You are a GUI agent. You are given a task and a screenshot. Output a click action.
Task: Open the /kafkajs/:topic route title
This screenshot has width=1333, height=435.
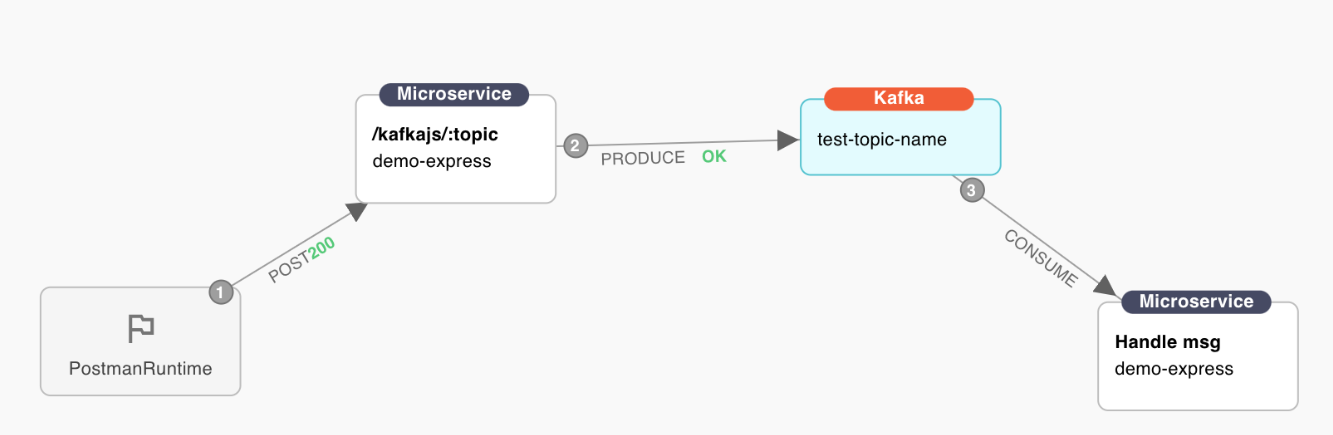[435, 134]
